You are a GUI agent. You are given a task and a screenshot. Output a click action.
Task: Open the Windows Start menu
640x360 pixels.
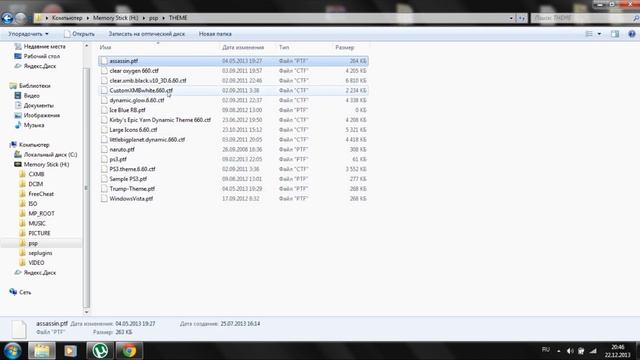[12, 351]
